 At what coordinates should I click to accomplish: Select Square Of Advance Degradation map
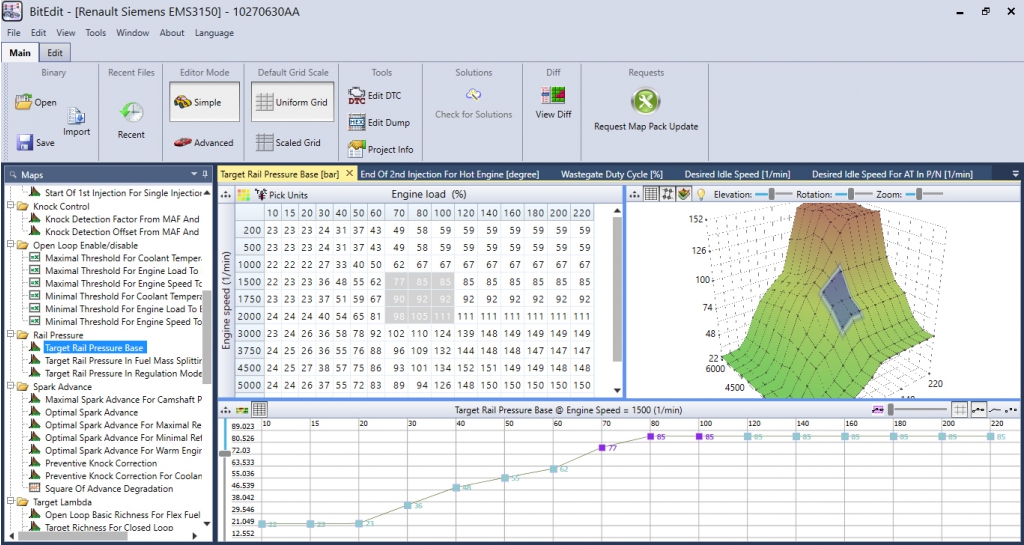[109, 489]
